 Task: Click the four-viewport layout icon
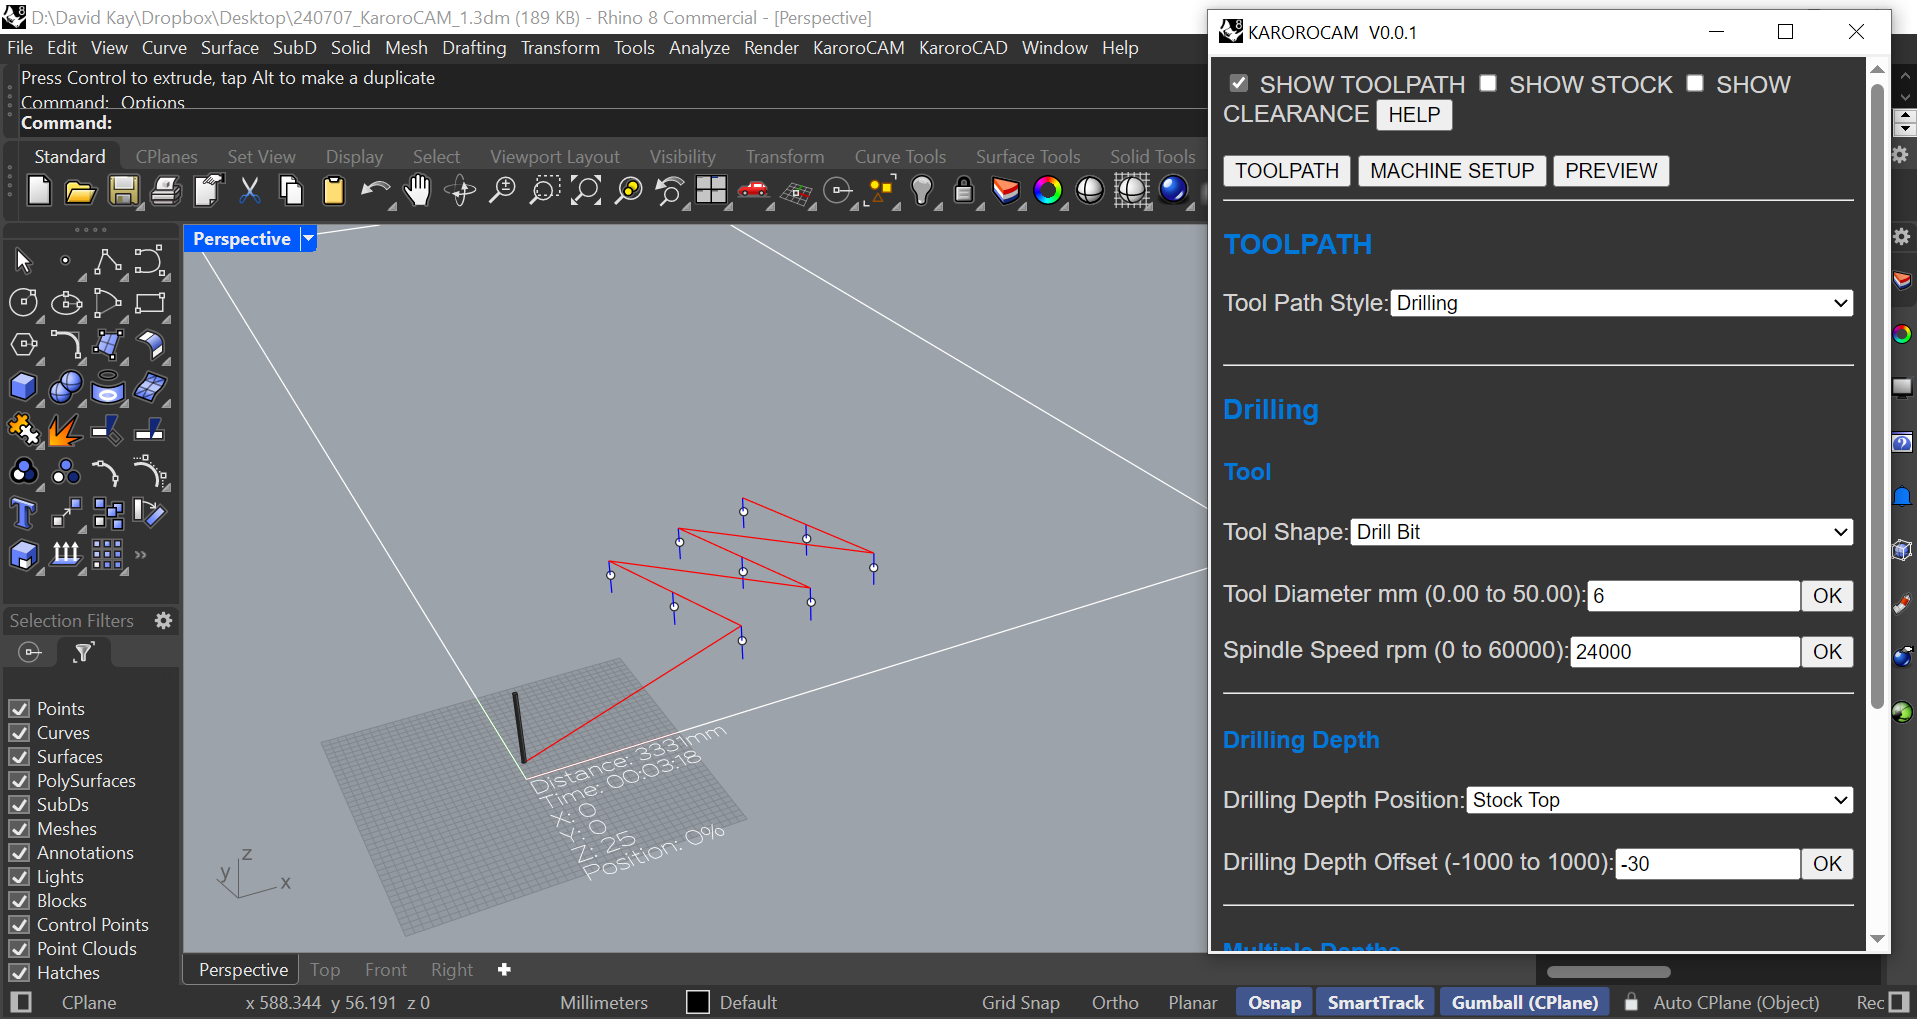pos(711,190)
